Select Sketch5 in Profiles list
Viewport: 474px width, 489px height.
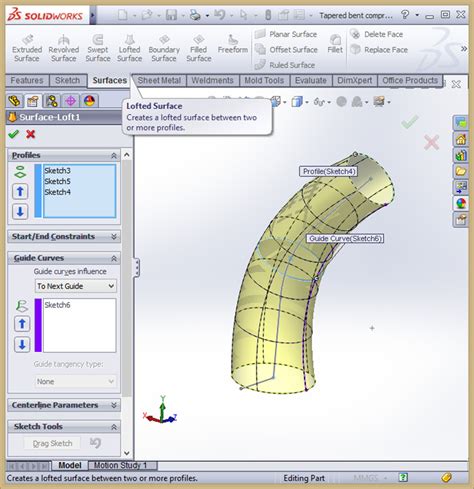(57, 181)
